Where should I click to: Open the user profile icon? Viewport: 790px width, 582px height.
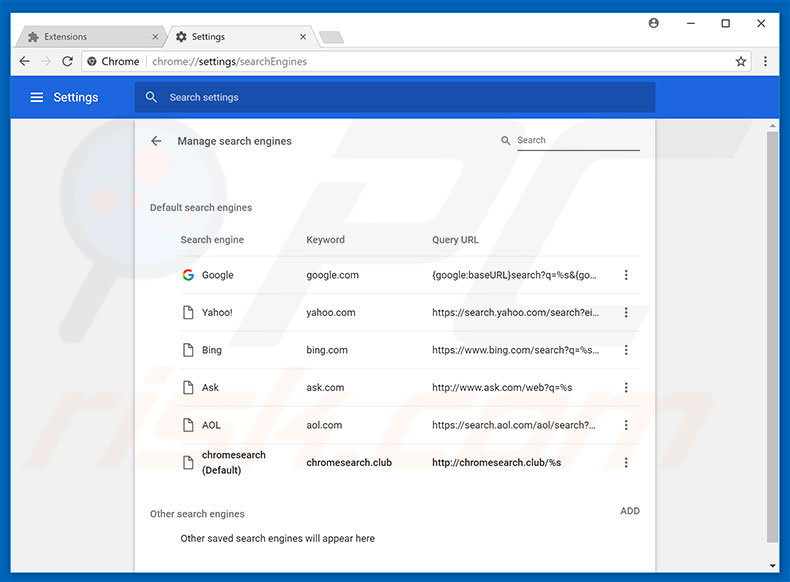653,23
